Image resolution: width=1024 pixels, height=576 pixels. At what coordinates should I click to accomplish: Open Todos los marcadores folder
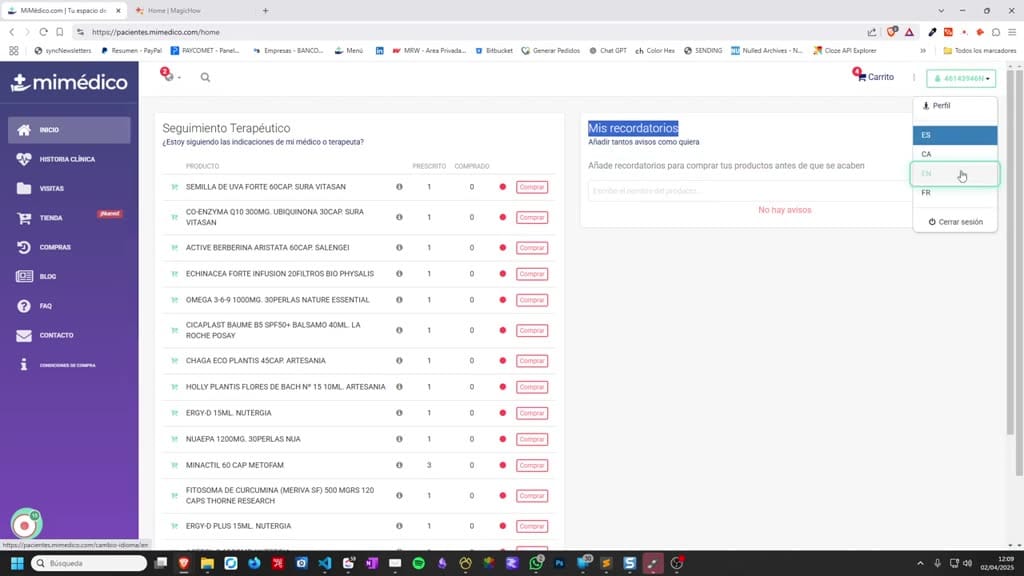980,50
